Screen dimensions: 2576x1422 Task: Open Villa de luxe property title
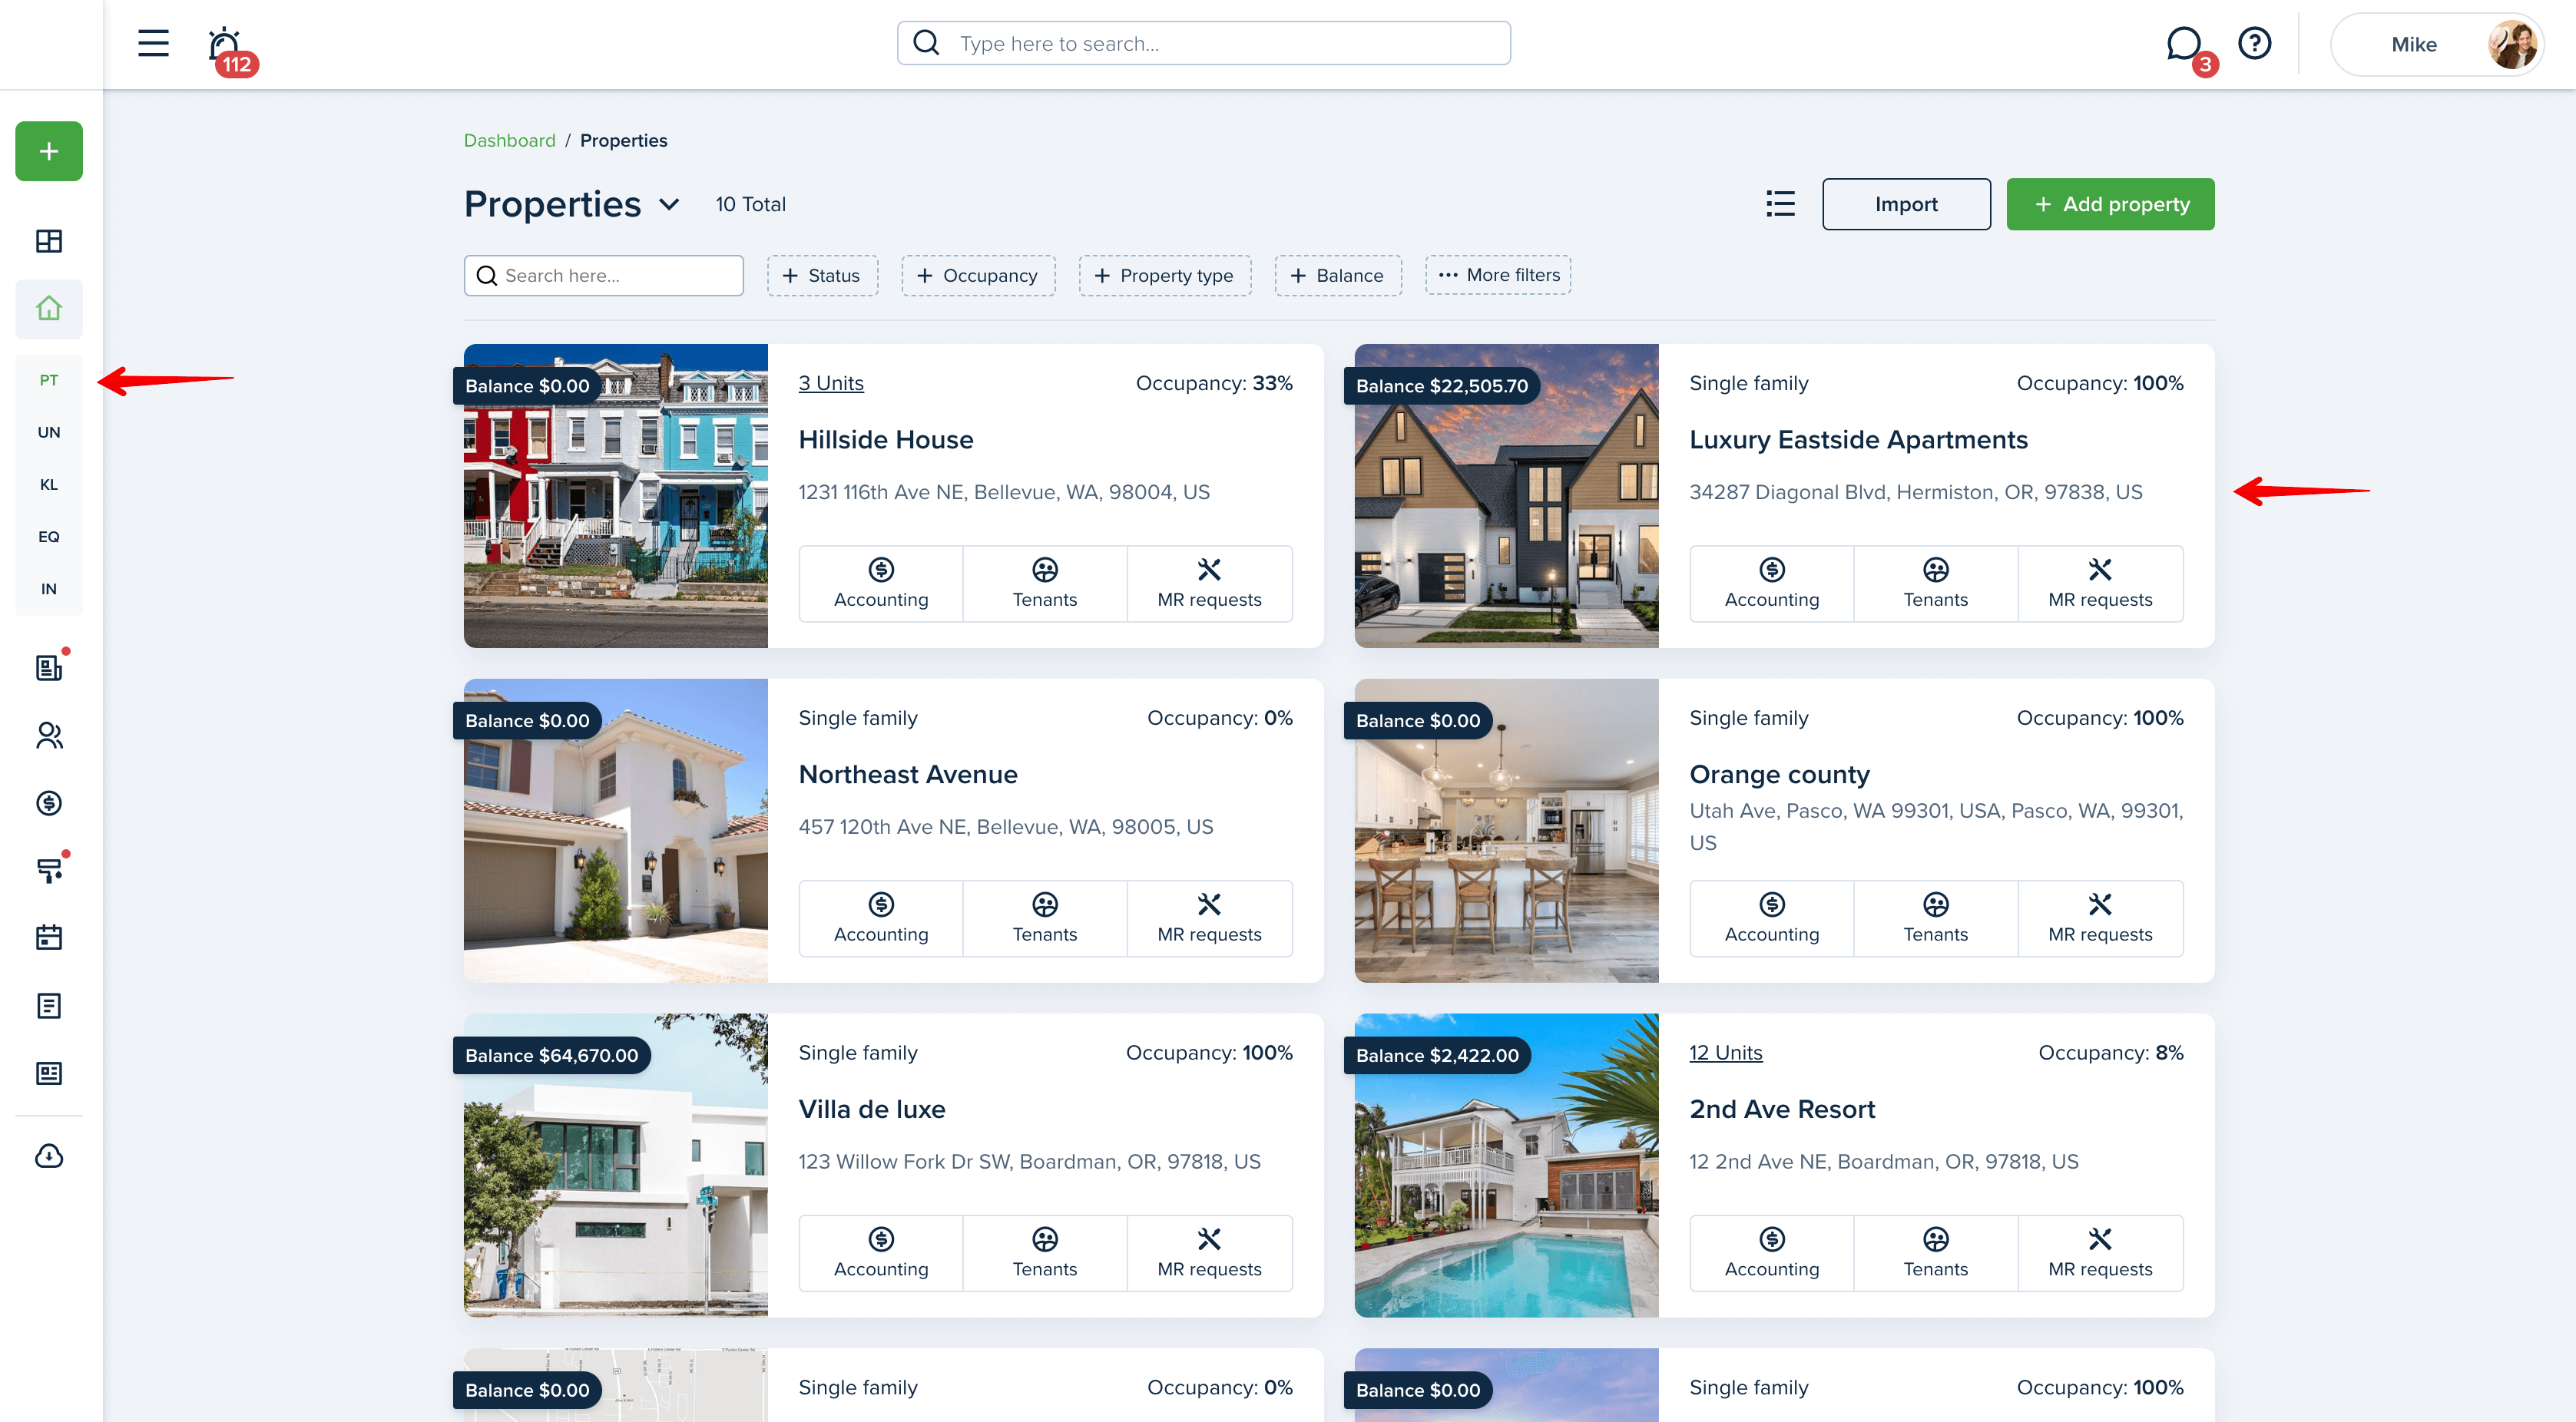(x=872, y=1109)
